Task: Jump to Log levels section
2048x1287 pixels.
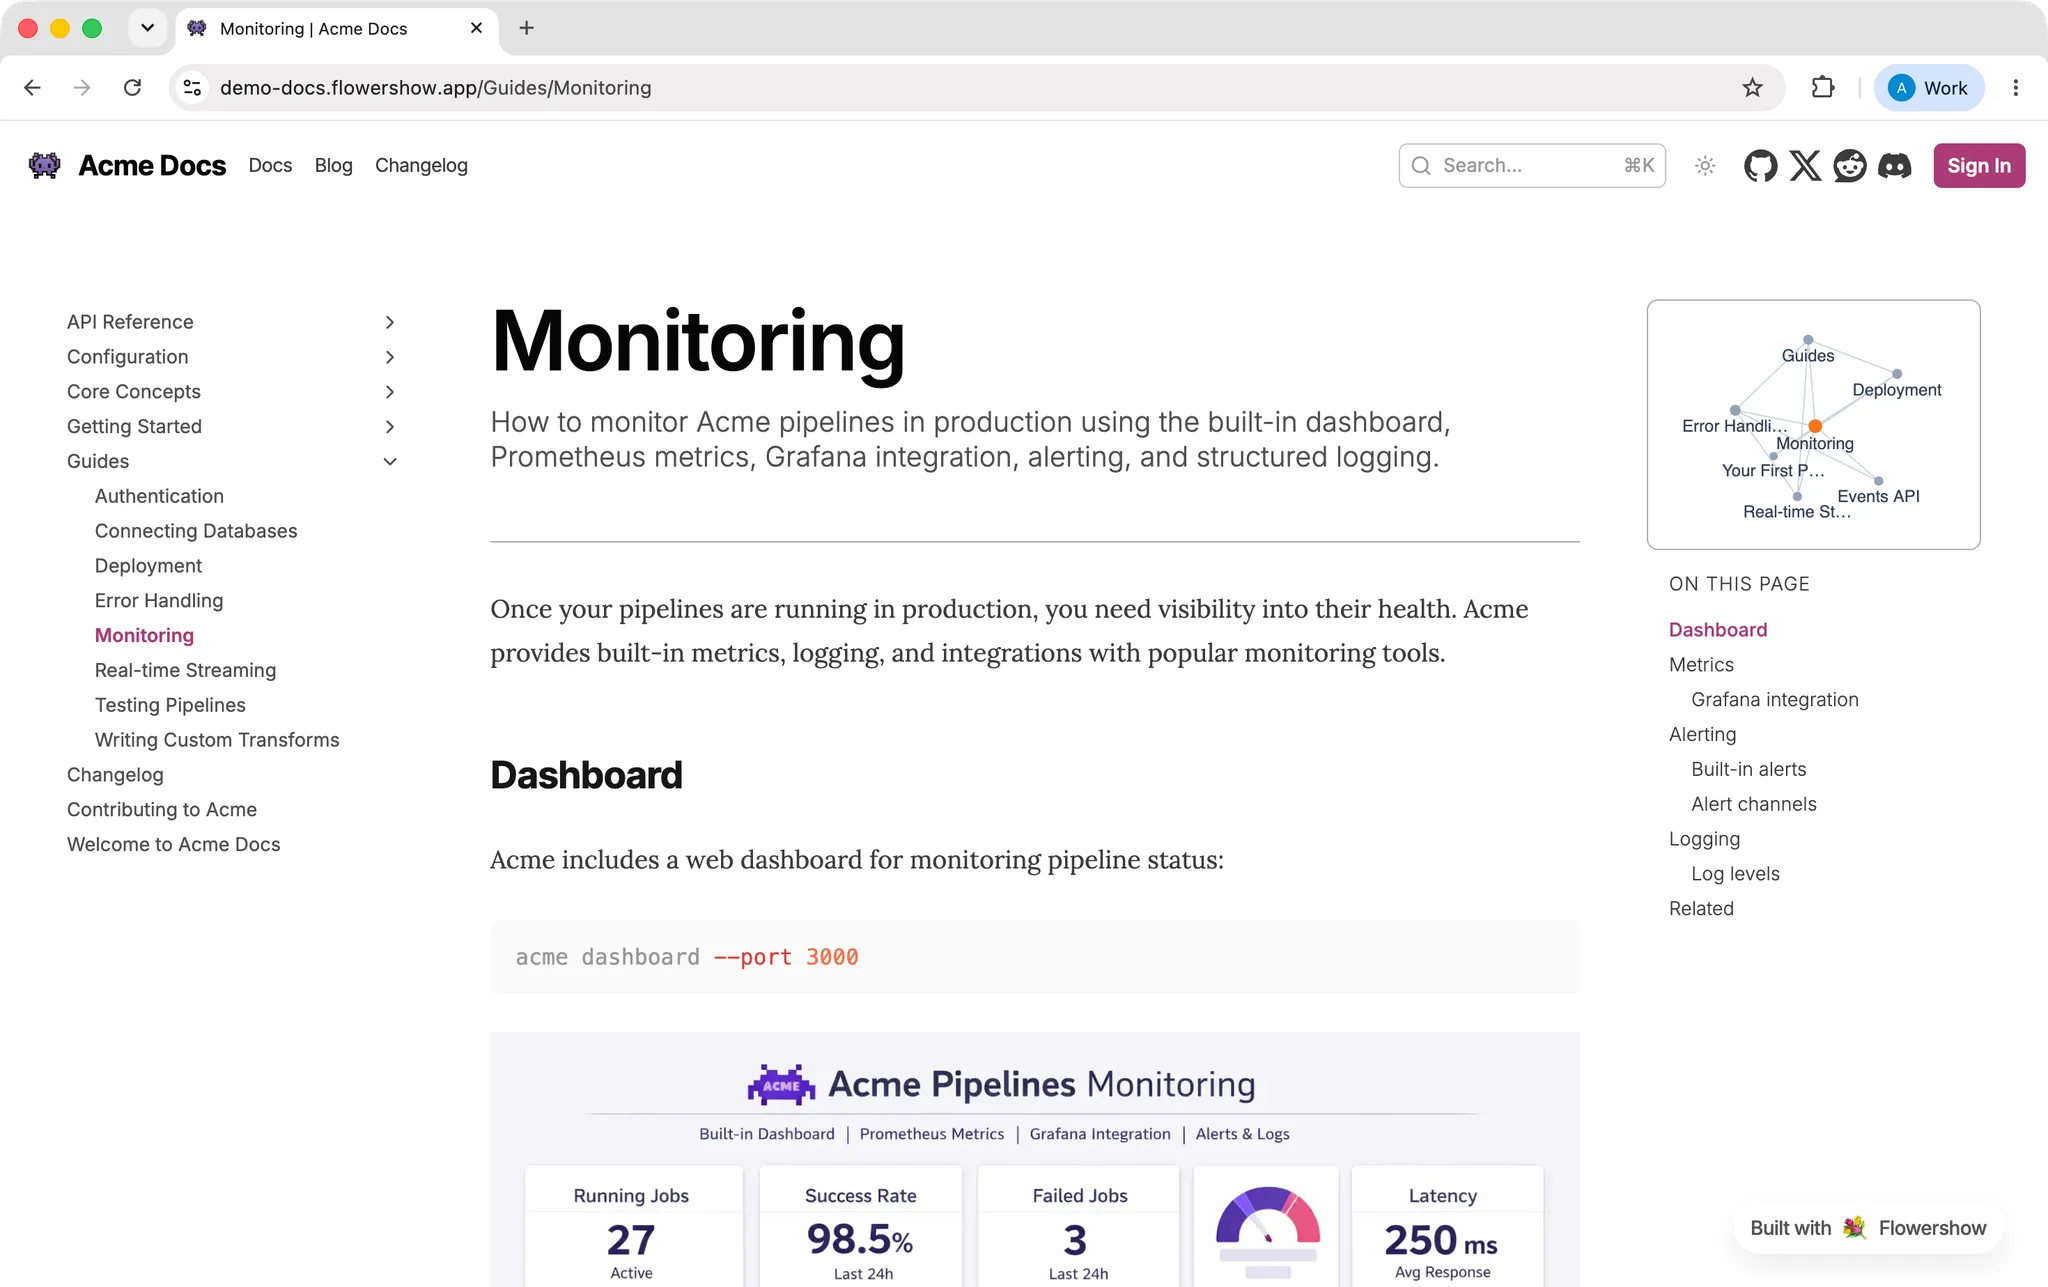Action: pos(1735,874)
